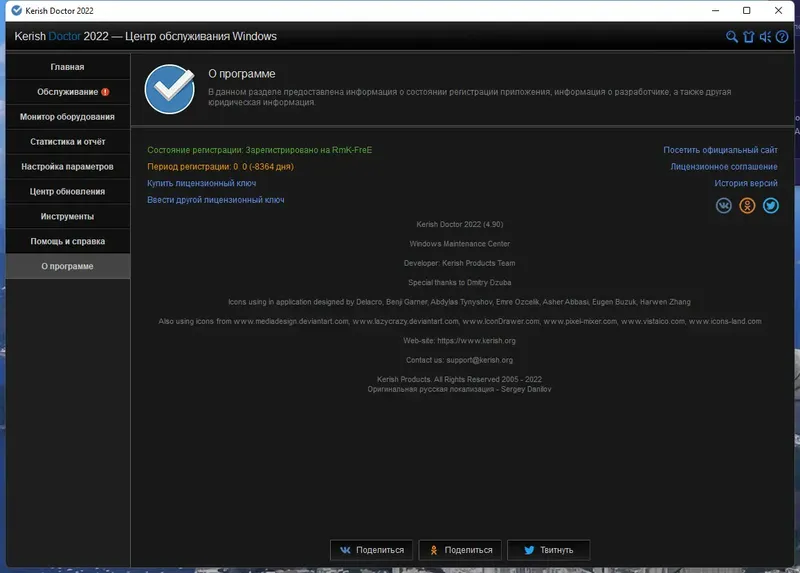
Task: Open Монитор оборудования
Action: (68, 117)
